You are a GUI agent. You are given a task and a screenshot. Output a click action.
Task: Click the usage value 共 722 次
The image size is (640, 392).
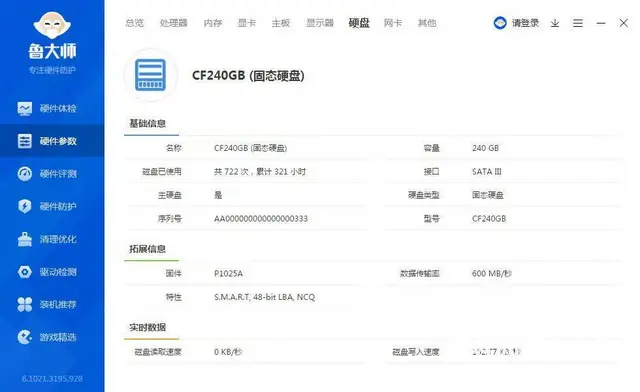tap(231, 172)
